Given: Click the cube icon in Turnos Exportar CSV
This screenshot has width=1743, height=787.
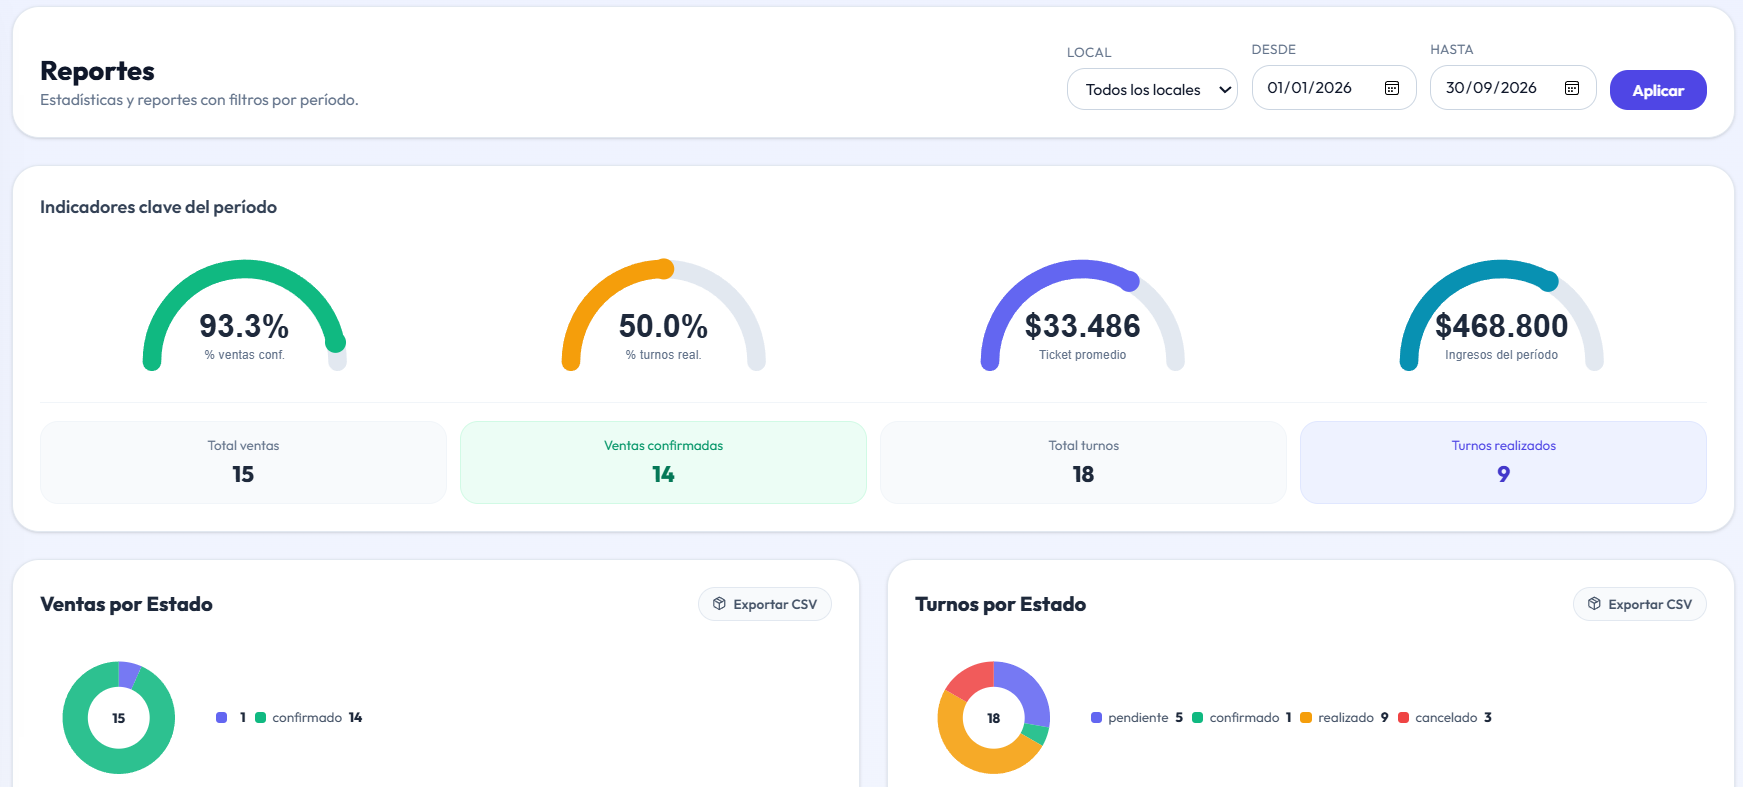Looking at the screenshot, I should 1594,604.
